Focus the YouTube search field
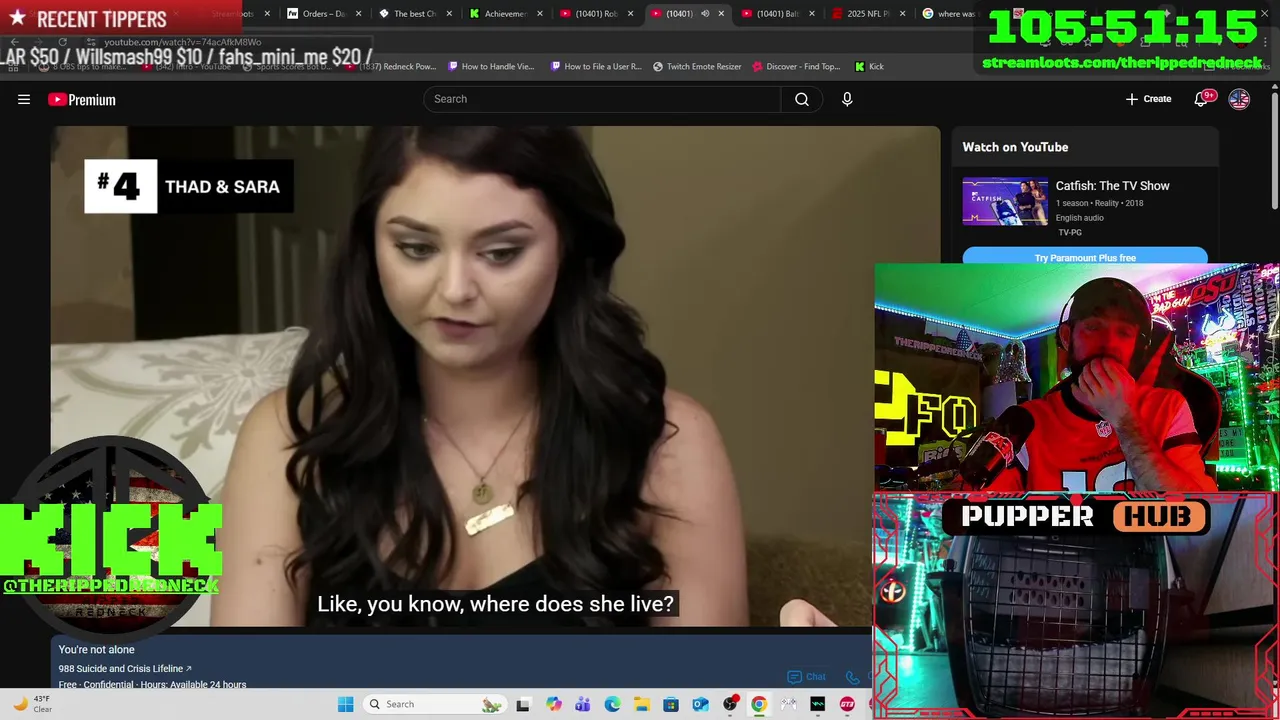1280x720 pixels. (602, 99)
